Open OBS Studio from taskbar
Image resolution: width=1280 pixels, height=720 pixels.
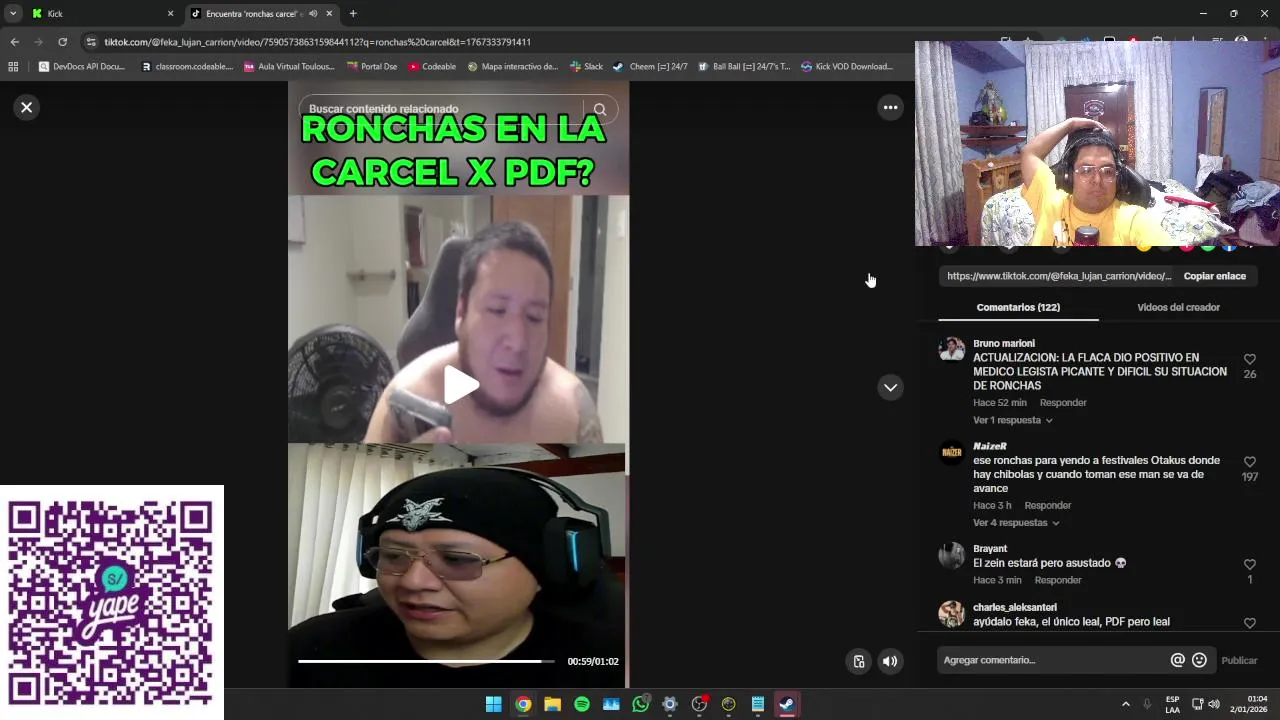(699, 704)
